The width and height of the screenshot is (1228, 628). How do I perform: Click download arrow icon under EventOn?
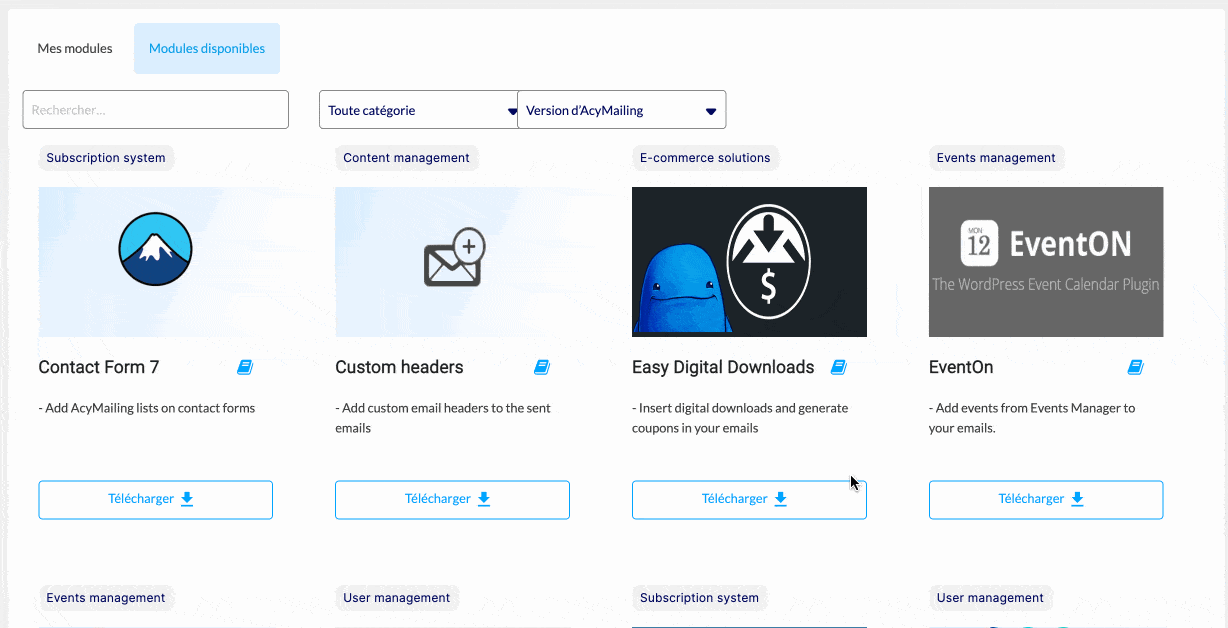pyautogui.click(x=1077, y=499)
